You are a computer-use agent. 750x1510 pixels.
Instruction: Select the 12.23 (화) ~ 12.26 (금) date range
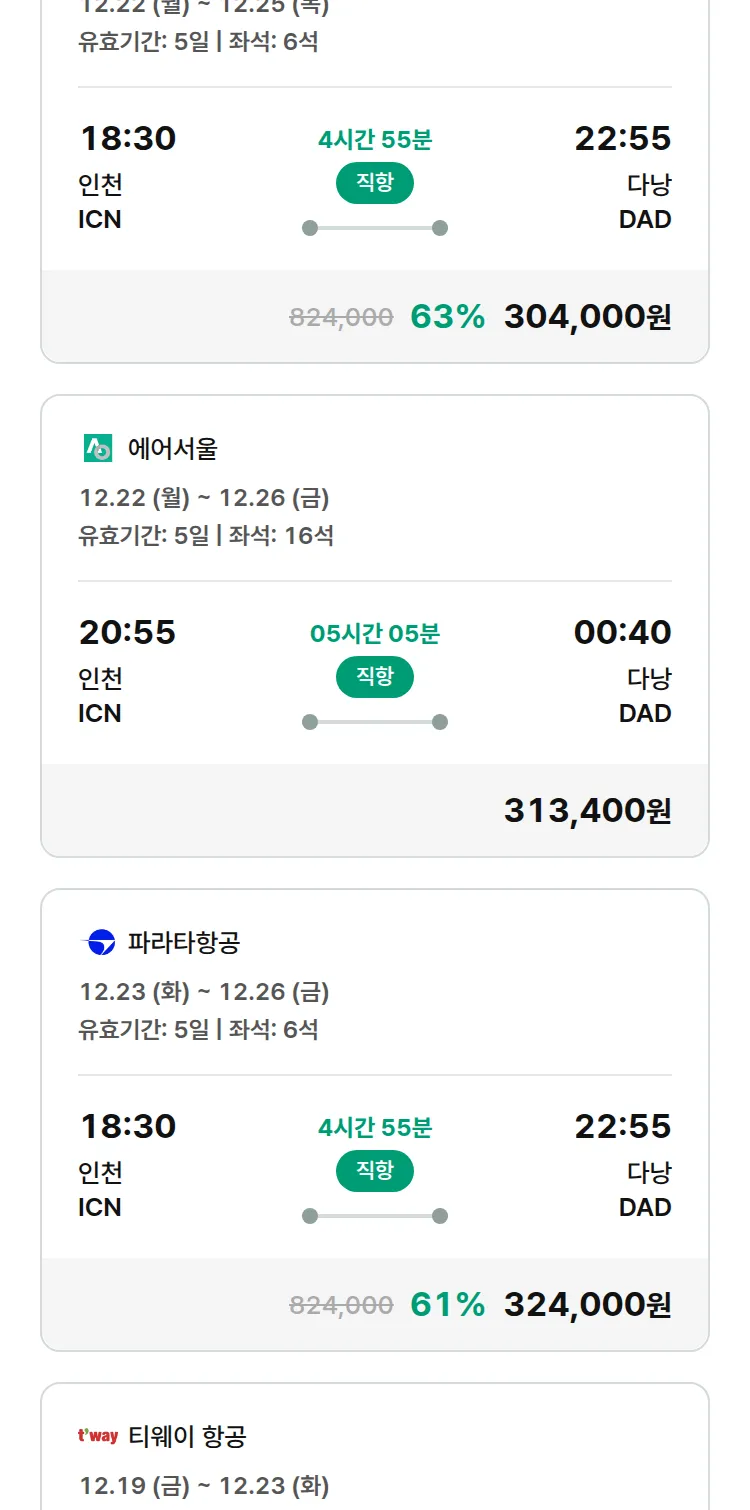pyautogui.click(x=204, y=992)
